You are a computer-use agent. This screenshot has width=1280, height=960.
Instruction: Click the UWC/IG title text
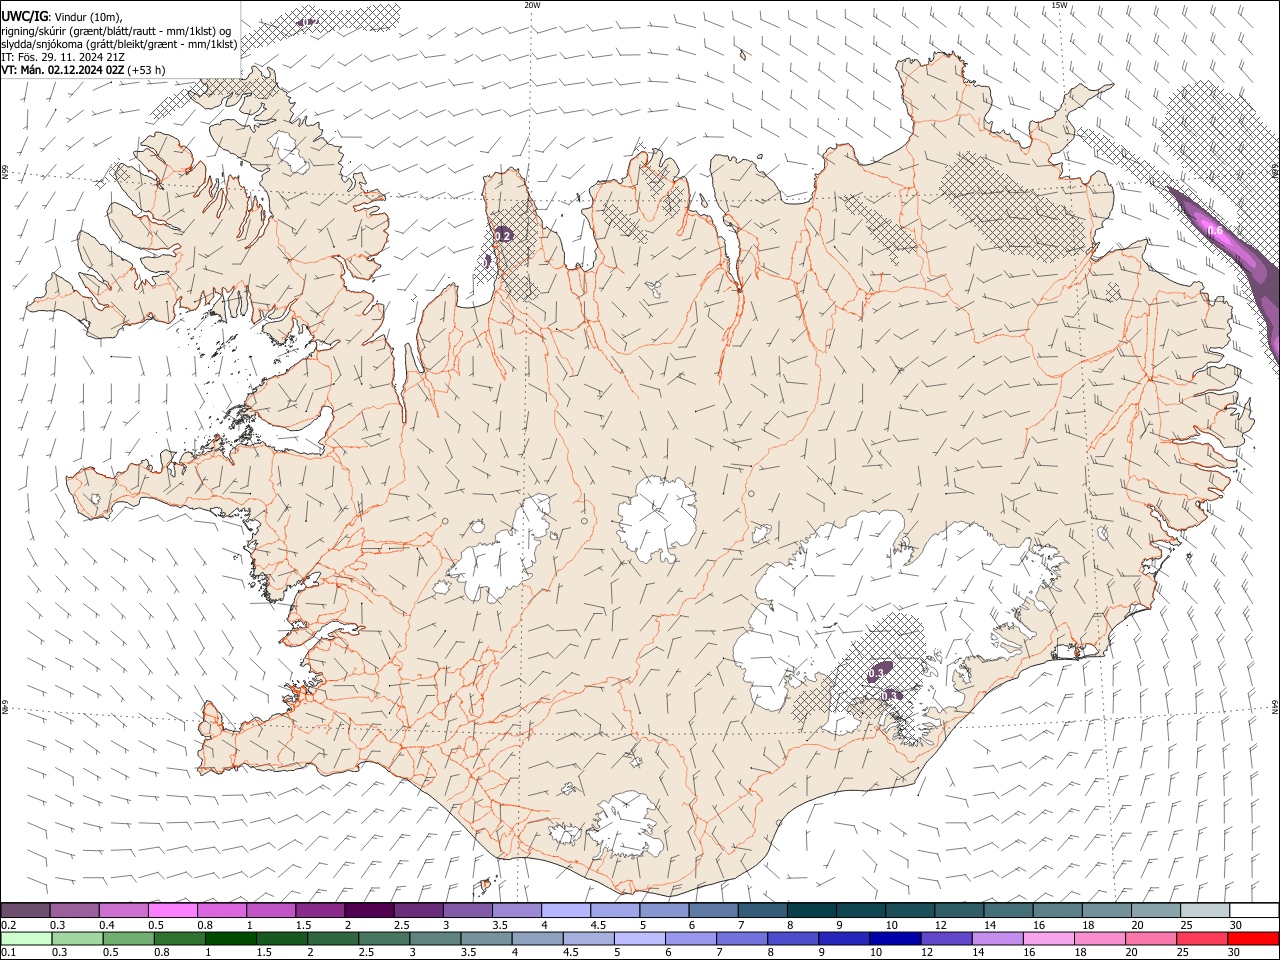[x=24, y=15]
